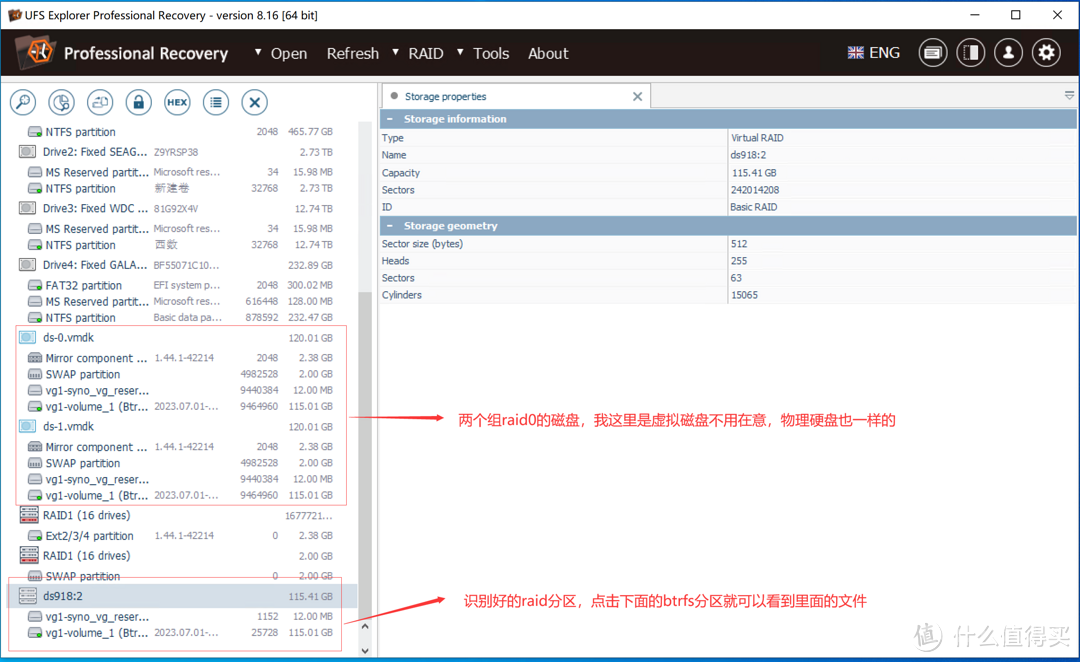
Task: Select Drive4 Fixed GALA disk icon
Action: [28, 265]
